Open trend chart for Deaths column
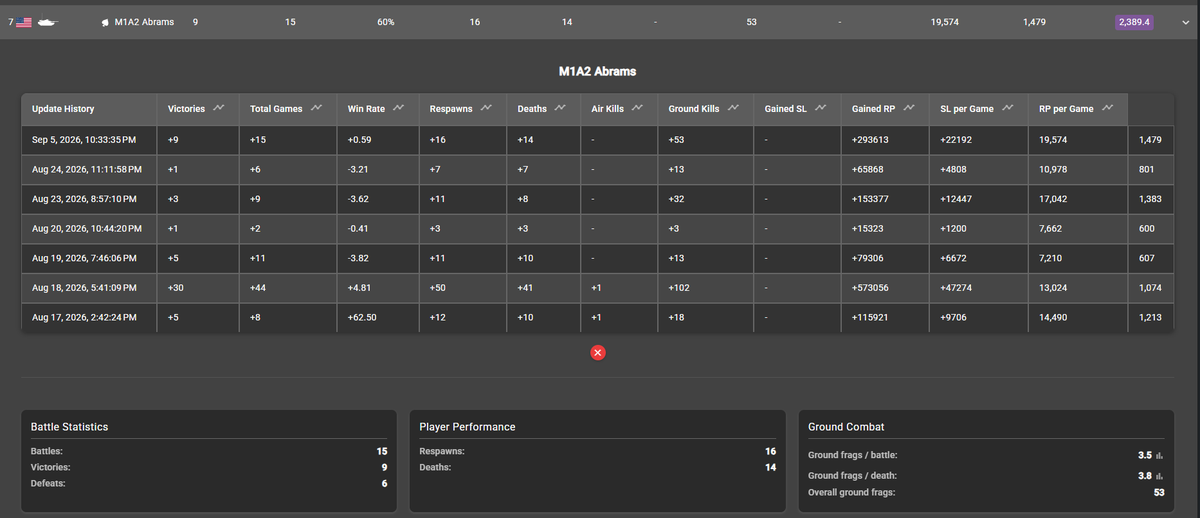 pyautogui.click(x=560, y=108)
